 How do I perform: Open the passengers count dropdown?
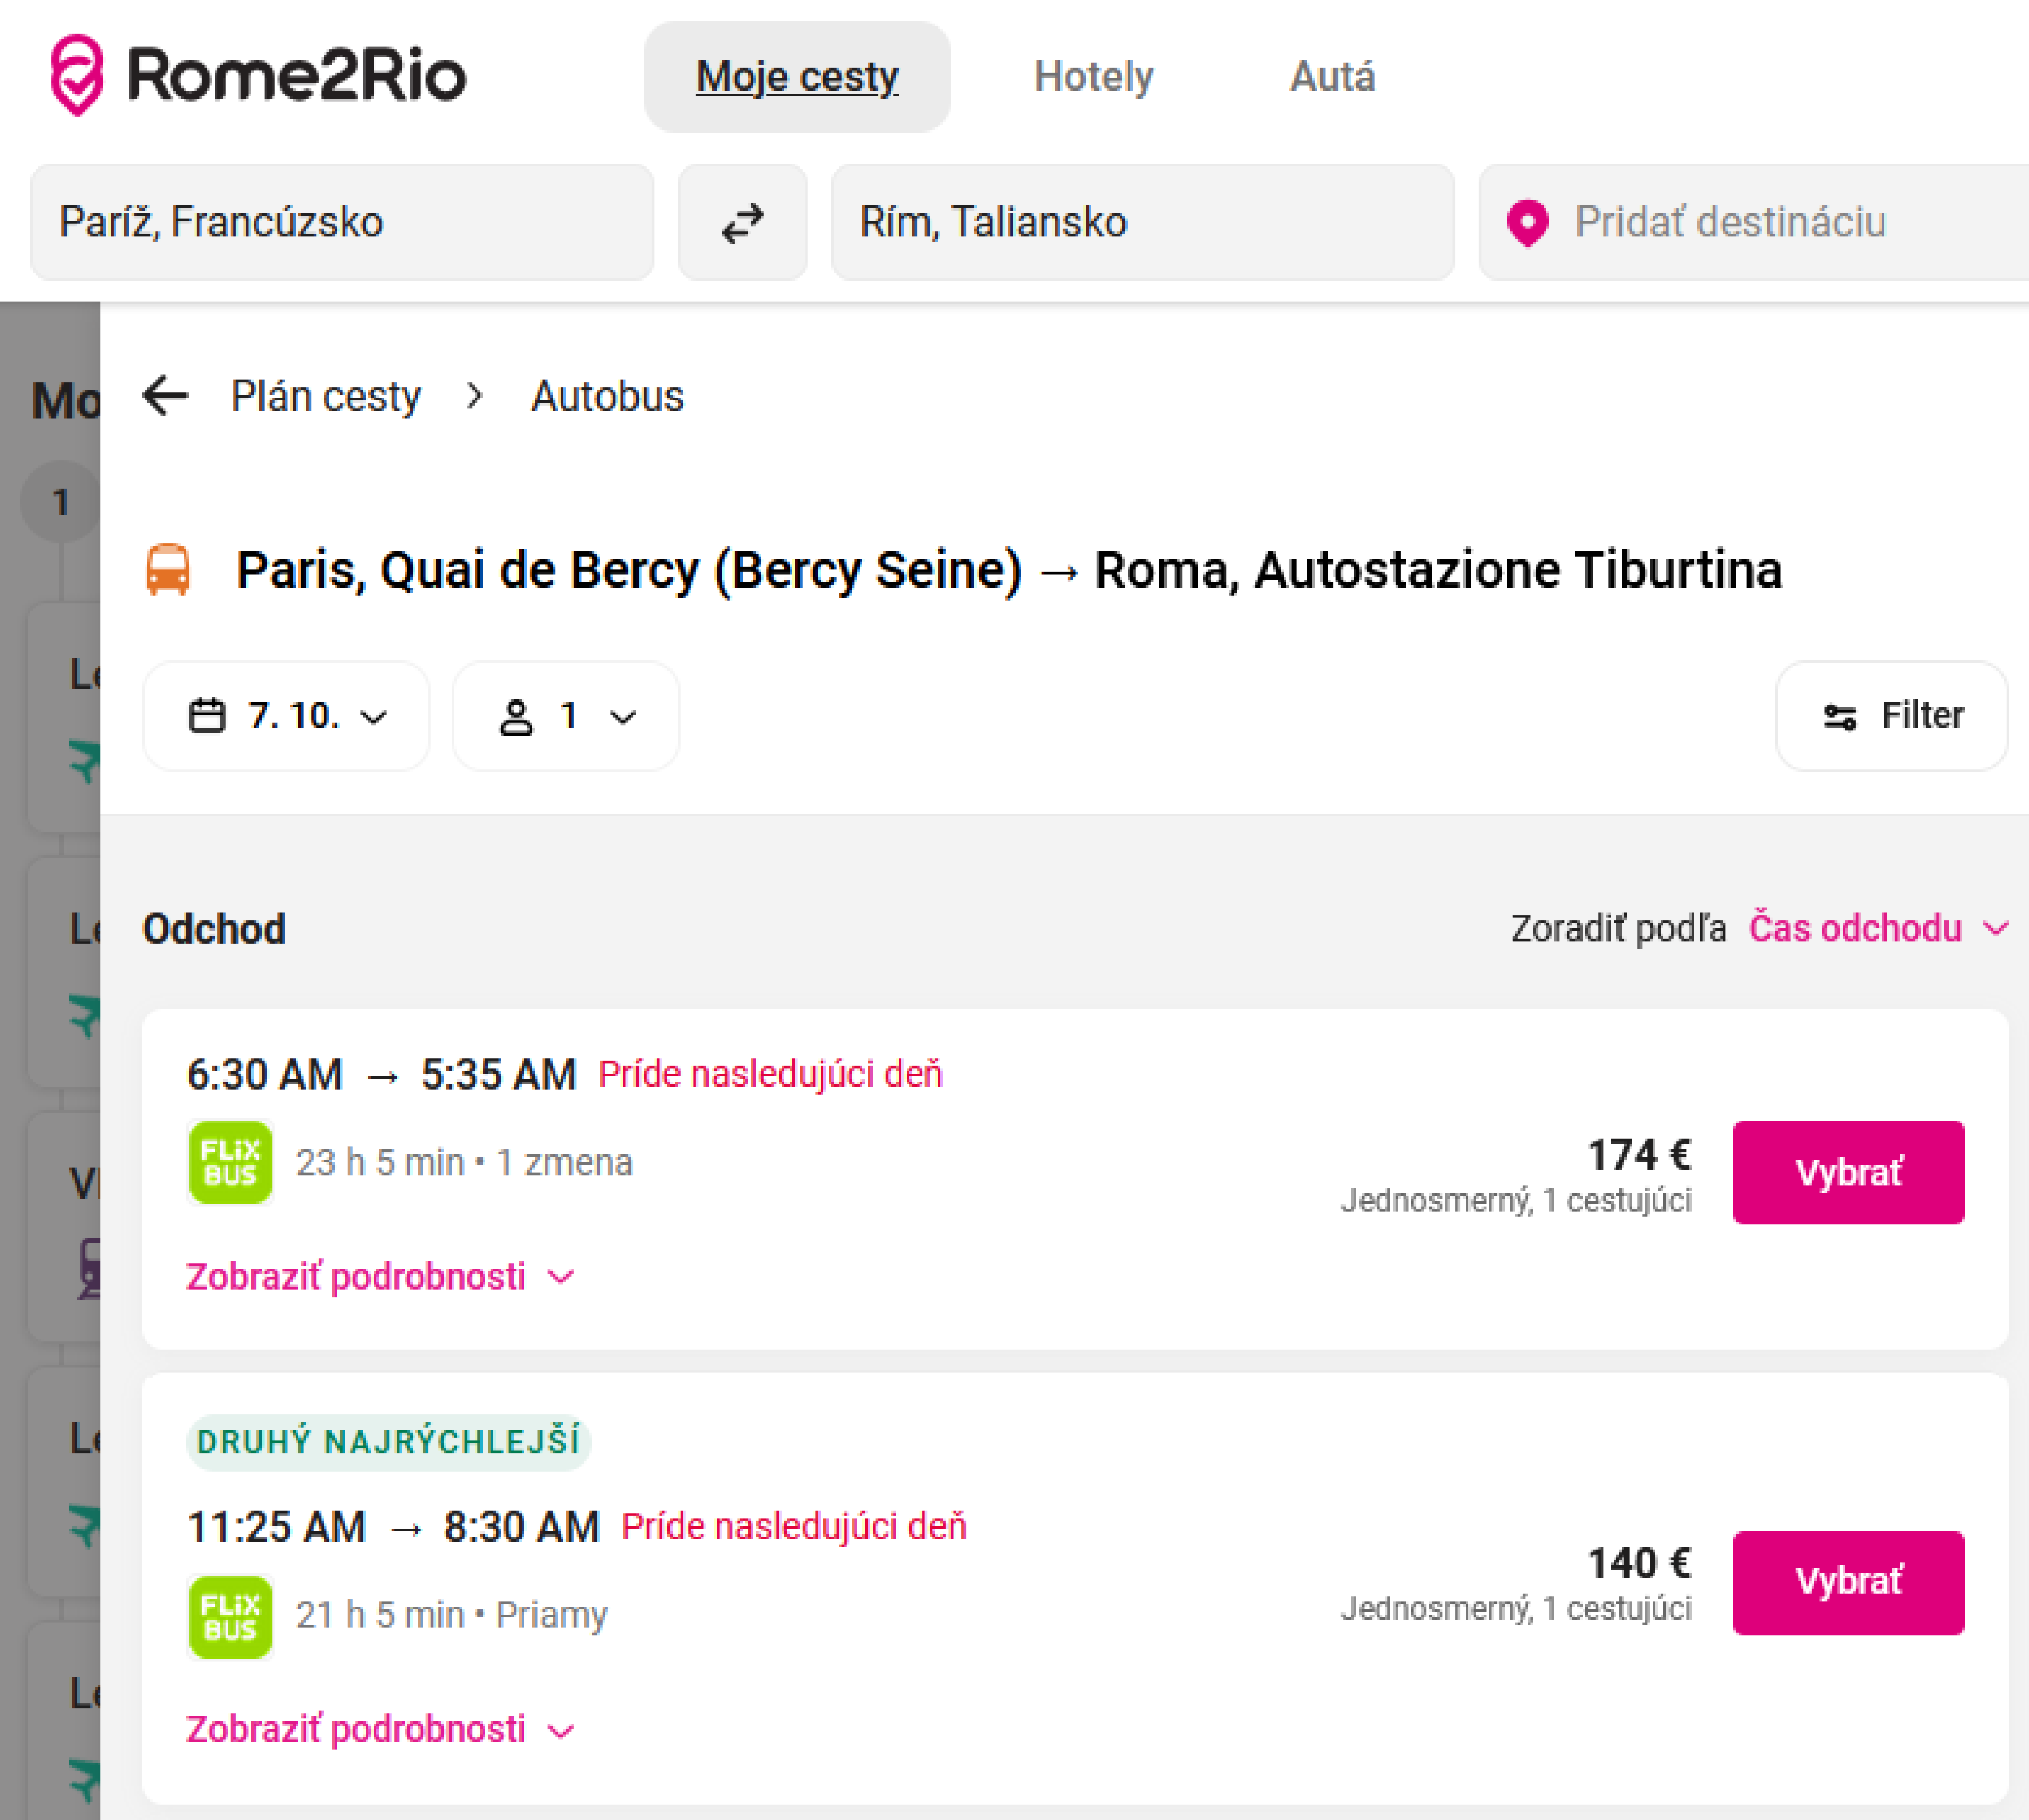coord(566,716)
